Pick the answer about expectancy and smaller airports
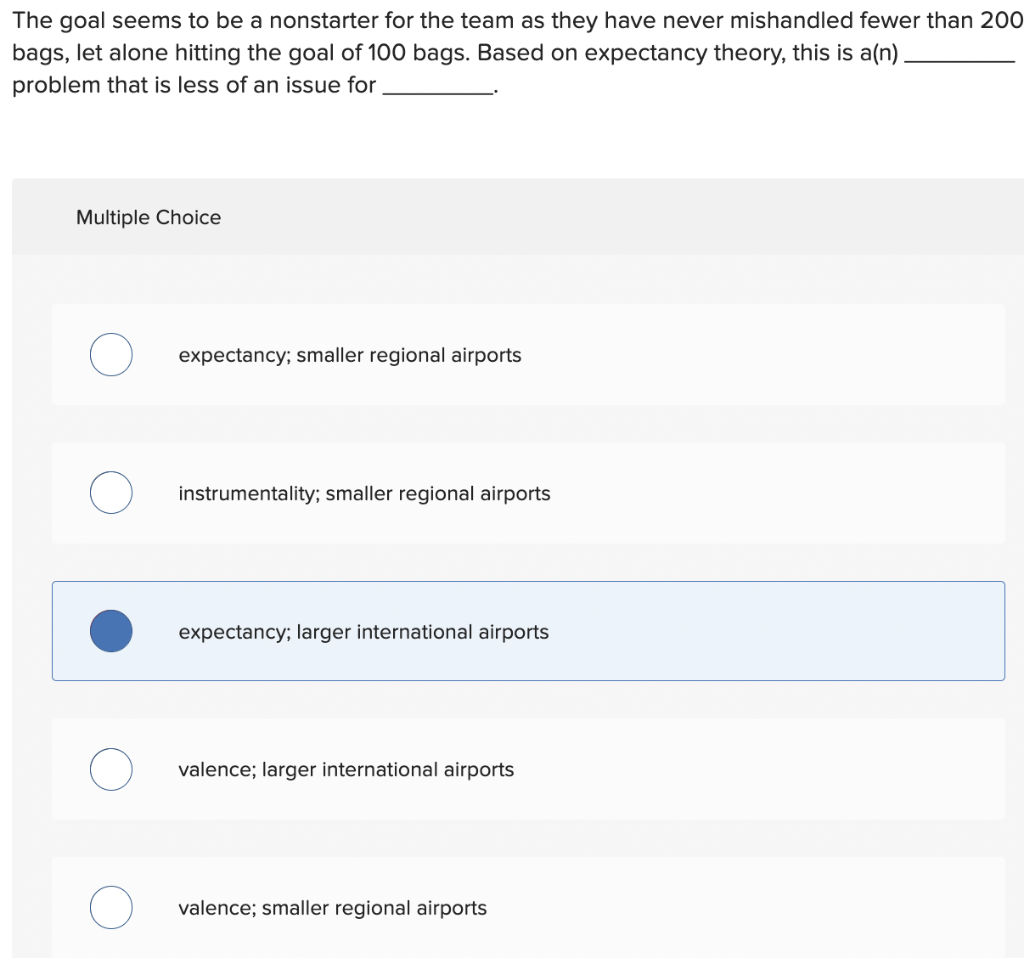1024x958 pixels. [x=349, y=355]
